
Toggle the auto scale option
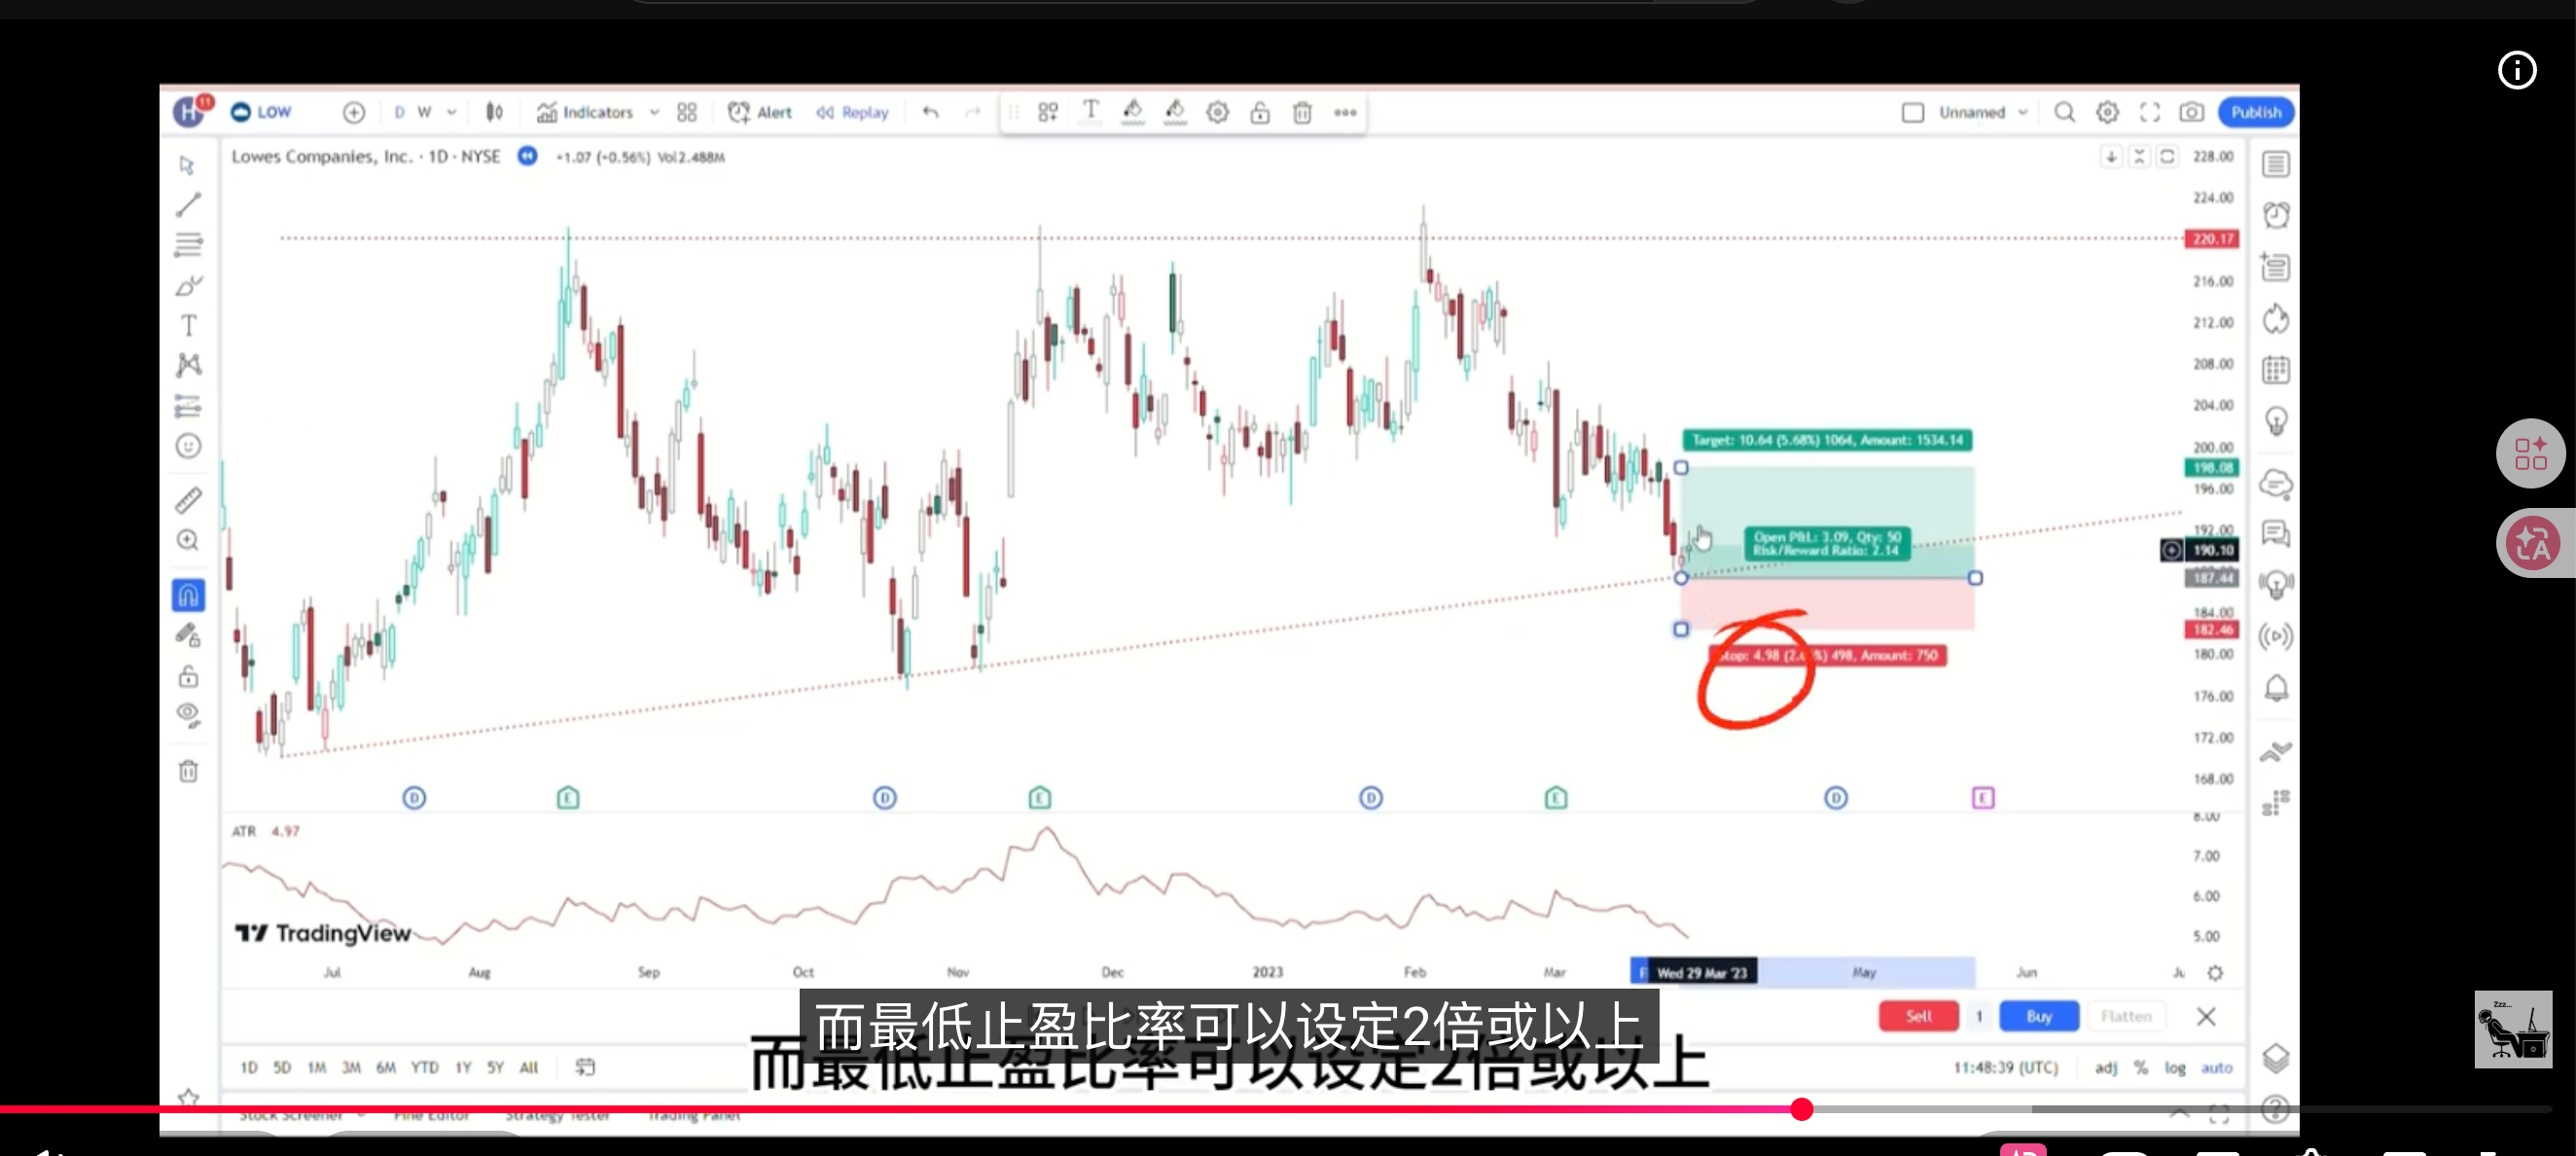pos(2217,1068)
